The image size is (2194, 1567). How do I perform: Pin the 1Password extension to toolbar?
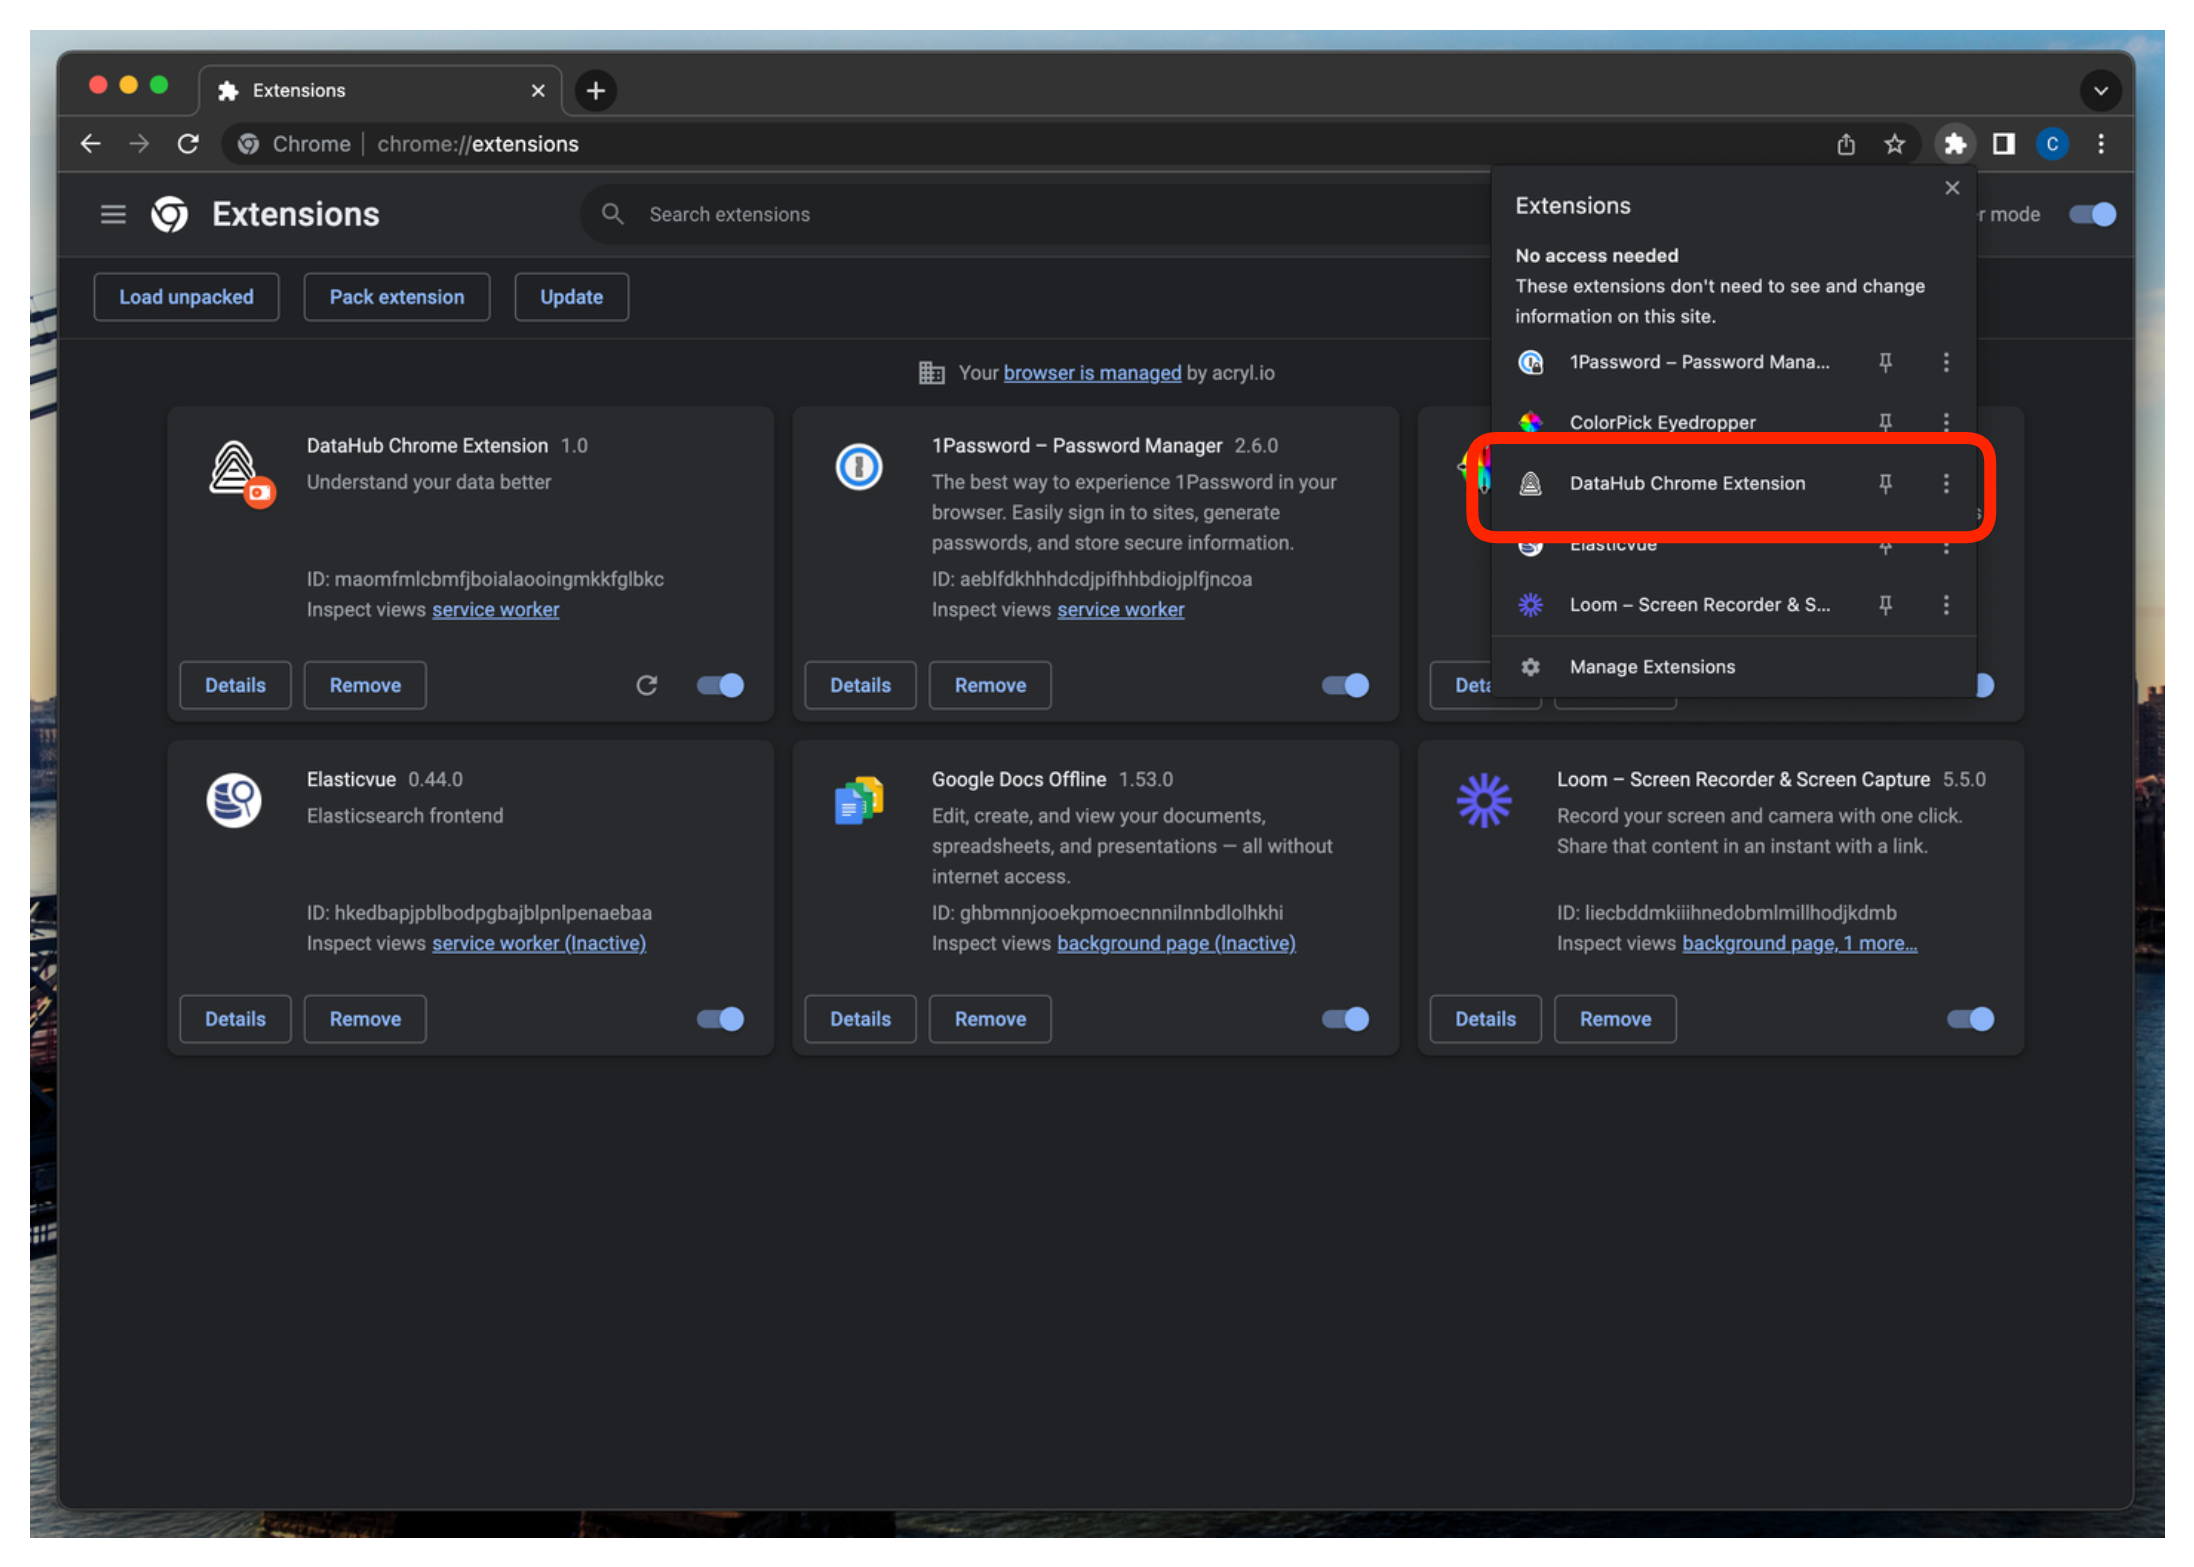tap(1885, 362)
